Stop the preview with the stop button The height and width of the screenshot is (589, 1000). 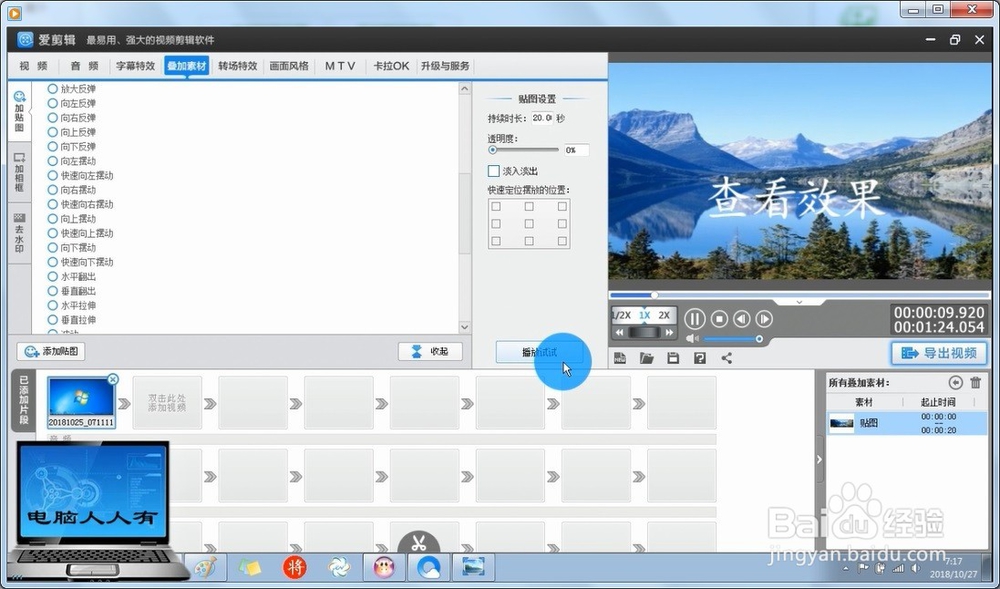point(719,319)
